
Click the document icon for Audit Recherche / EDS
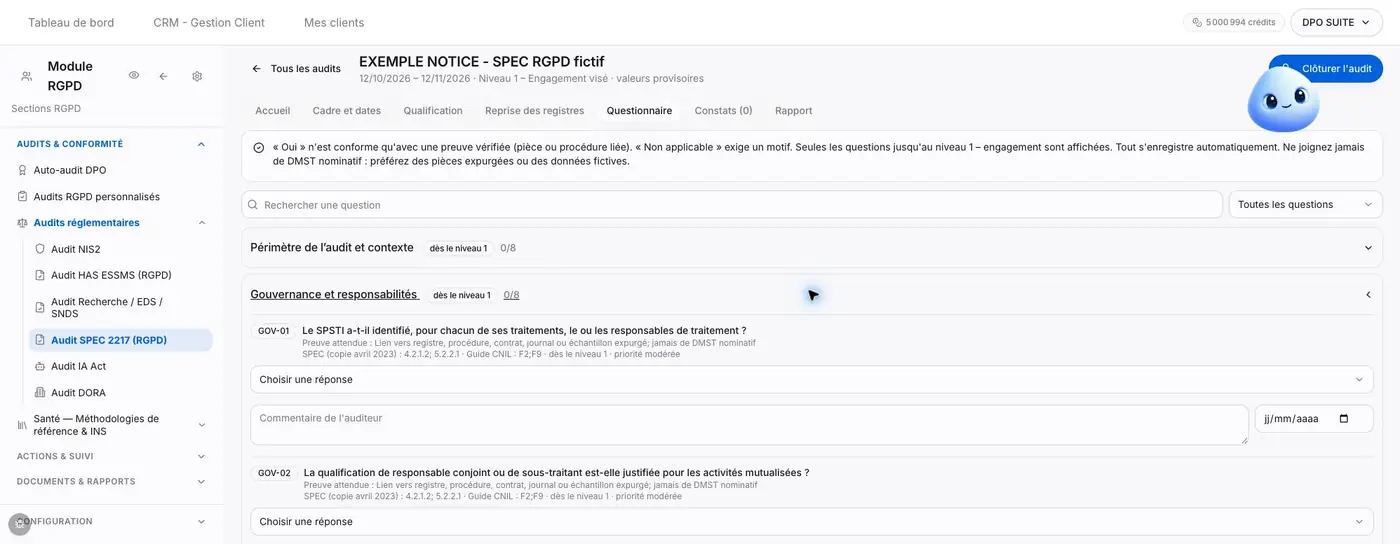[x=40, y=307]
